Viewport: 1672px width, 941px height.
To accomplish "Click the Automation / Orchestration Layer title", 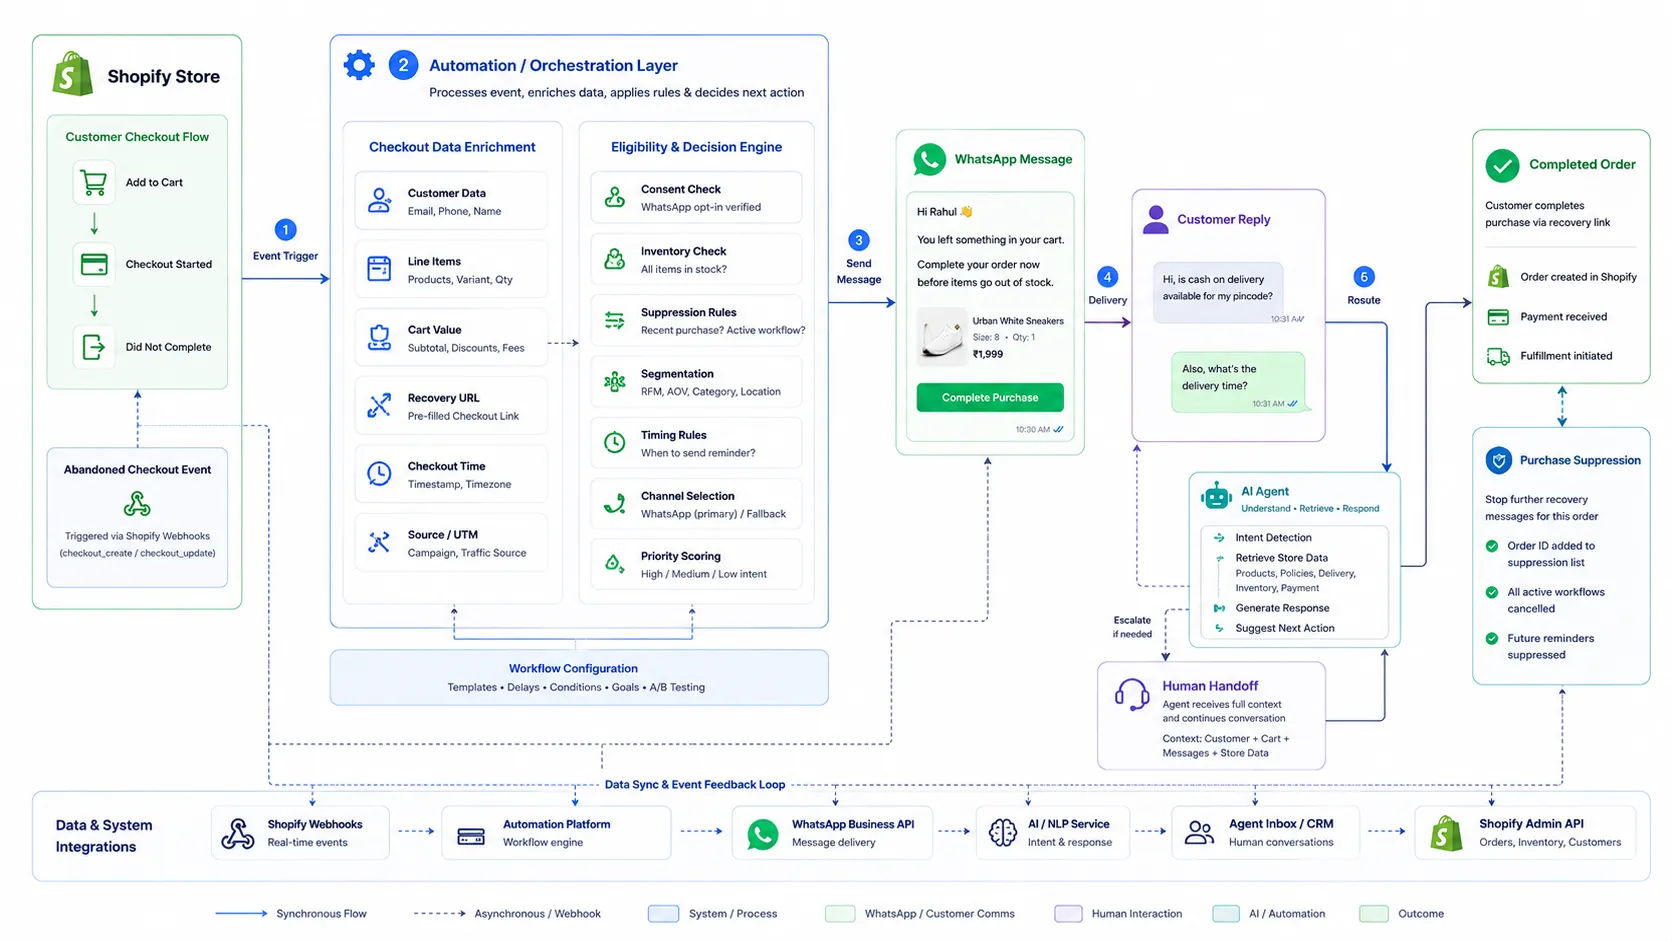I will point(553,65).
